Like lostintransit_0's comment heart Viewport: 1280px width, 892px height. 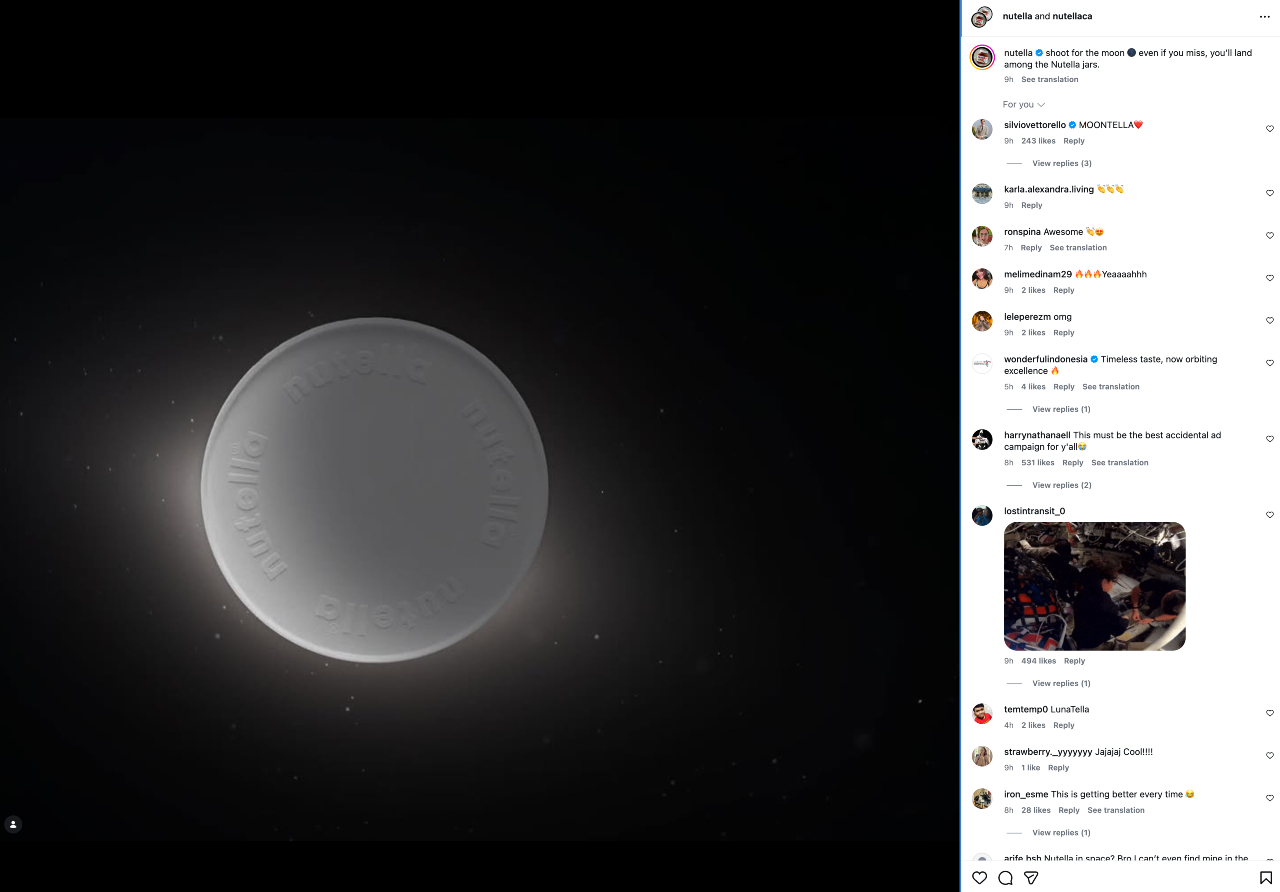click(1270, 515)
